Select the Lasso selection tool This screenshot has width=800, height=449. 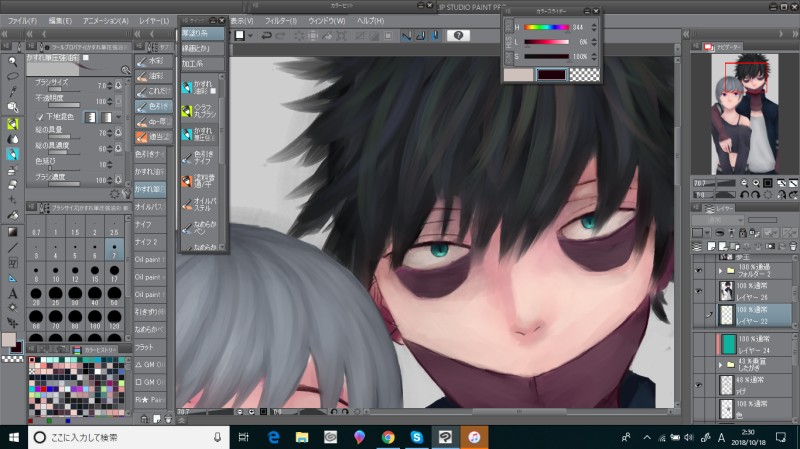pyautogui.click(x=13, y=77)
